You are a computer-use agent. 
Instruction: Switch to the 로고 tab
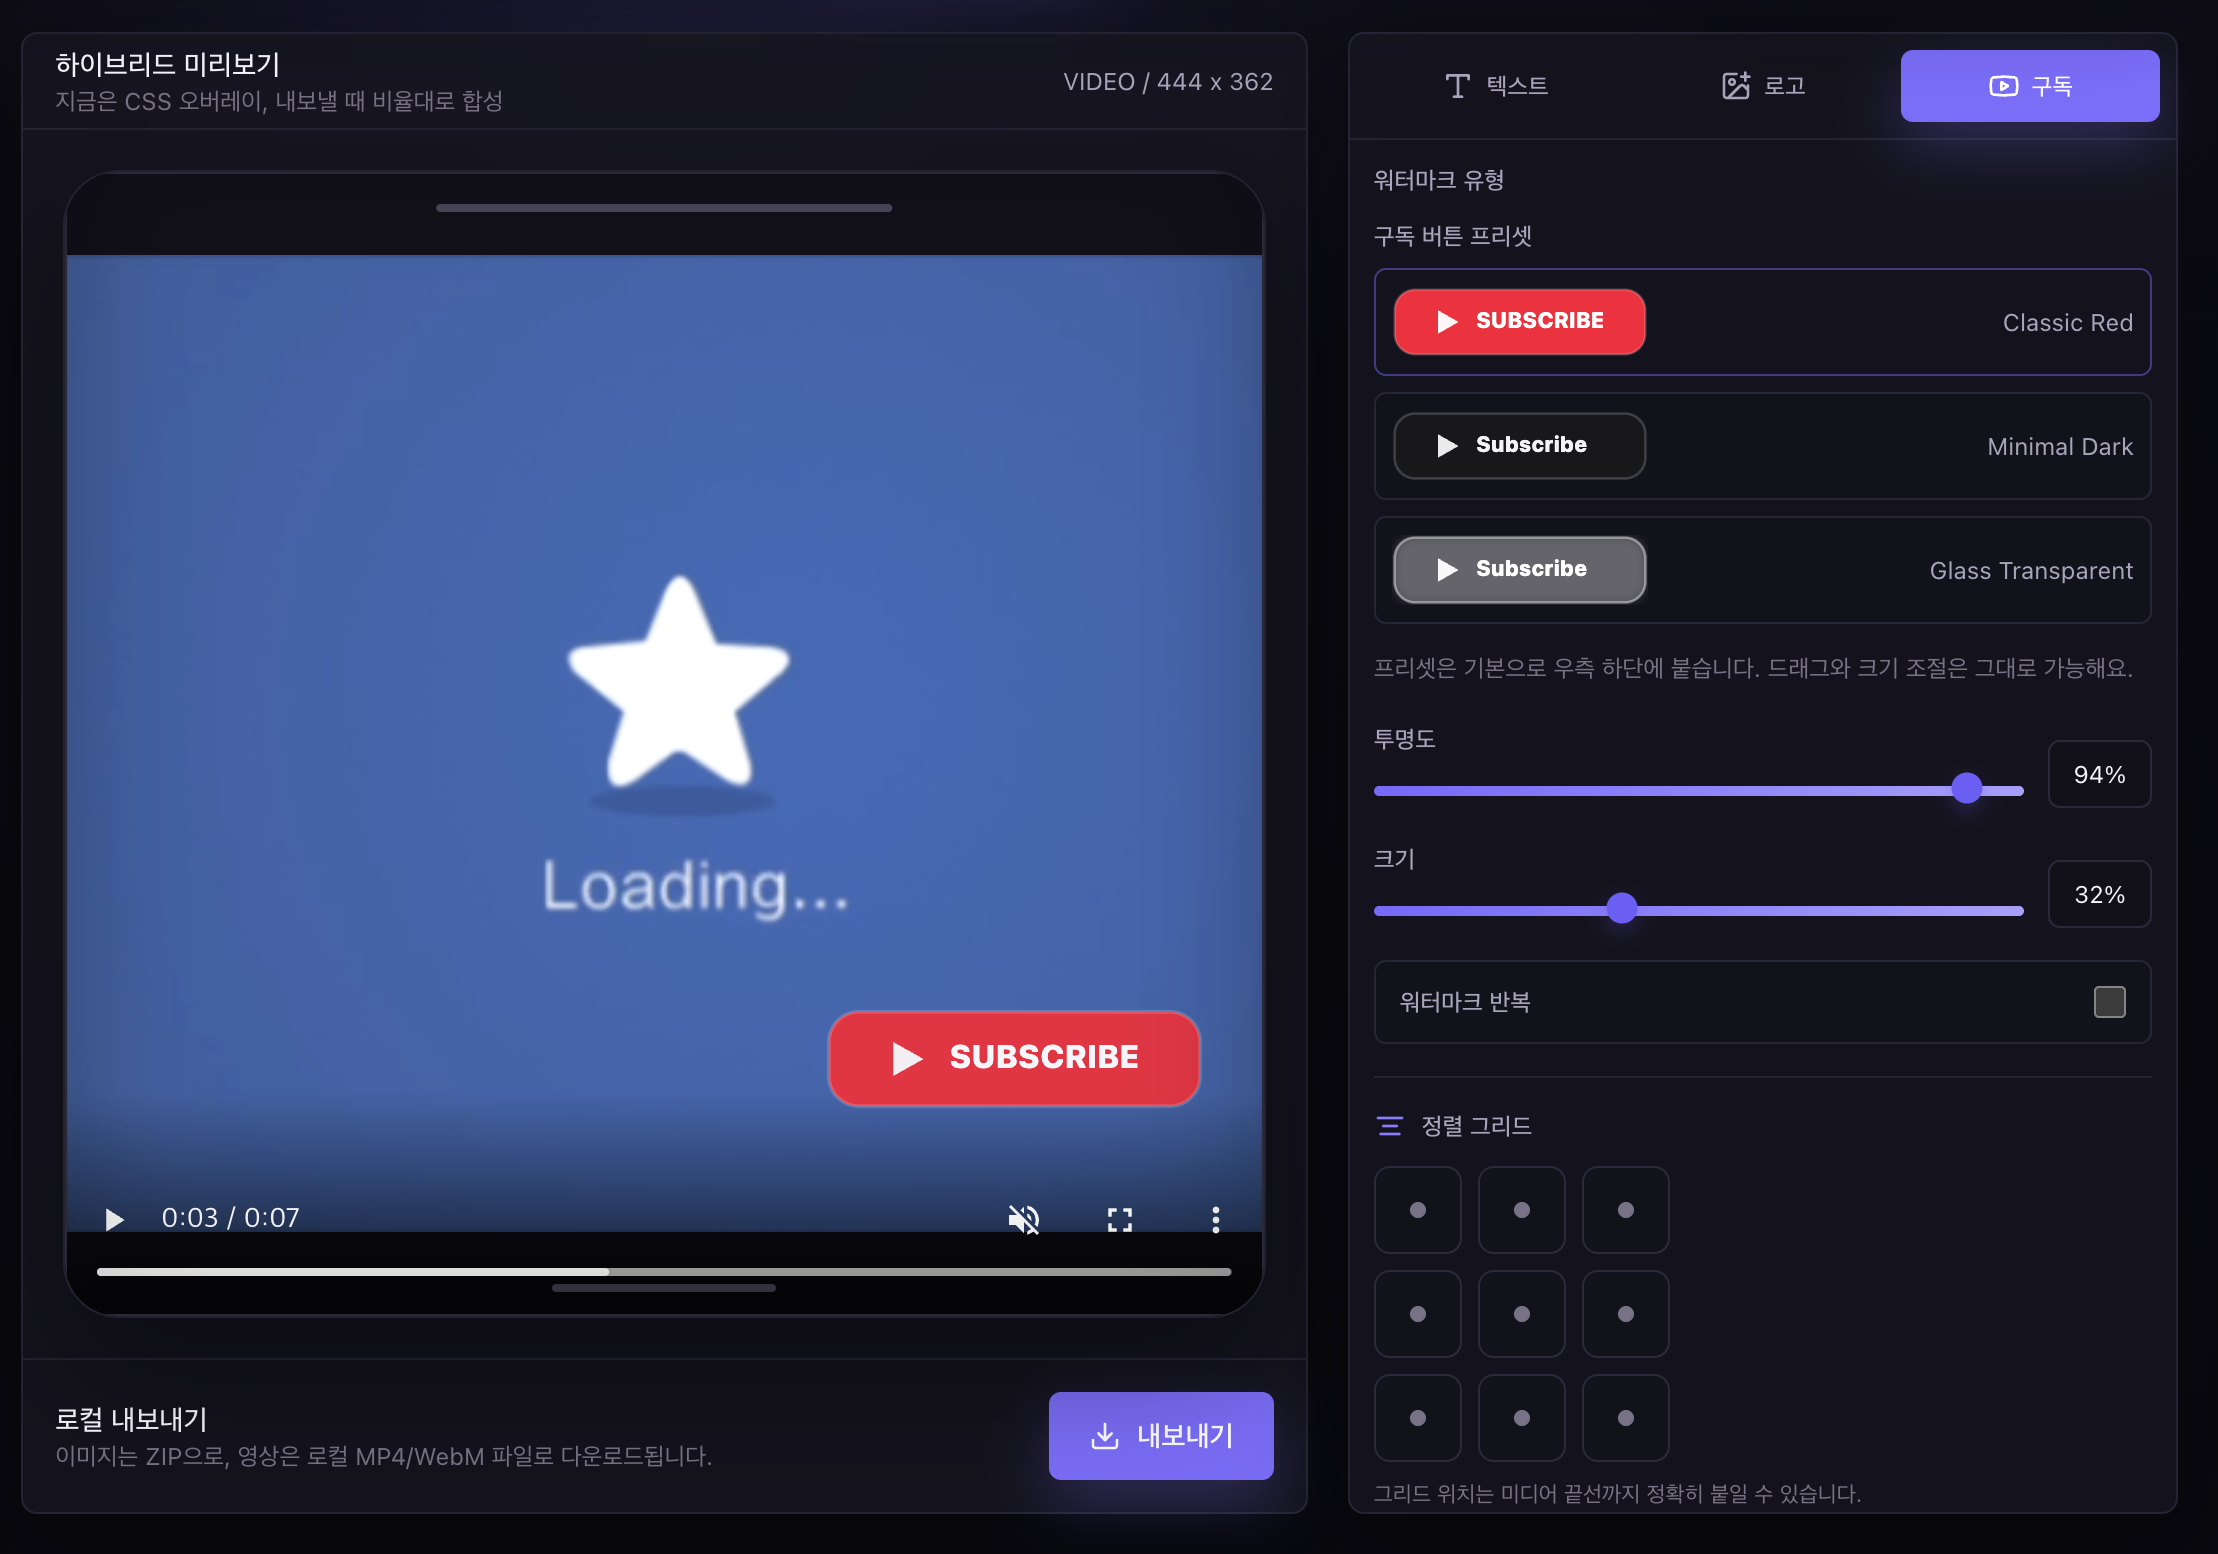1763,86
